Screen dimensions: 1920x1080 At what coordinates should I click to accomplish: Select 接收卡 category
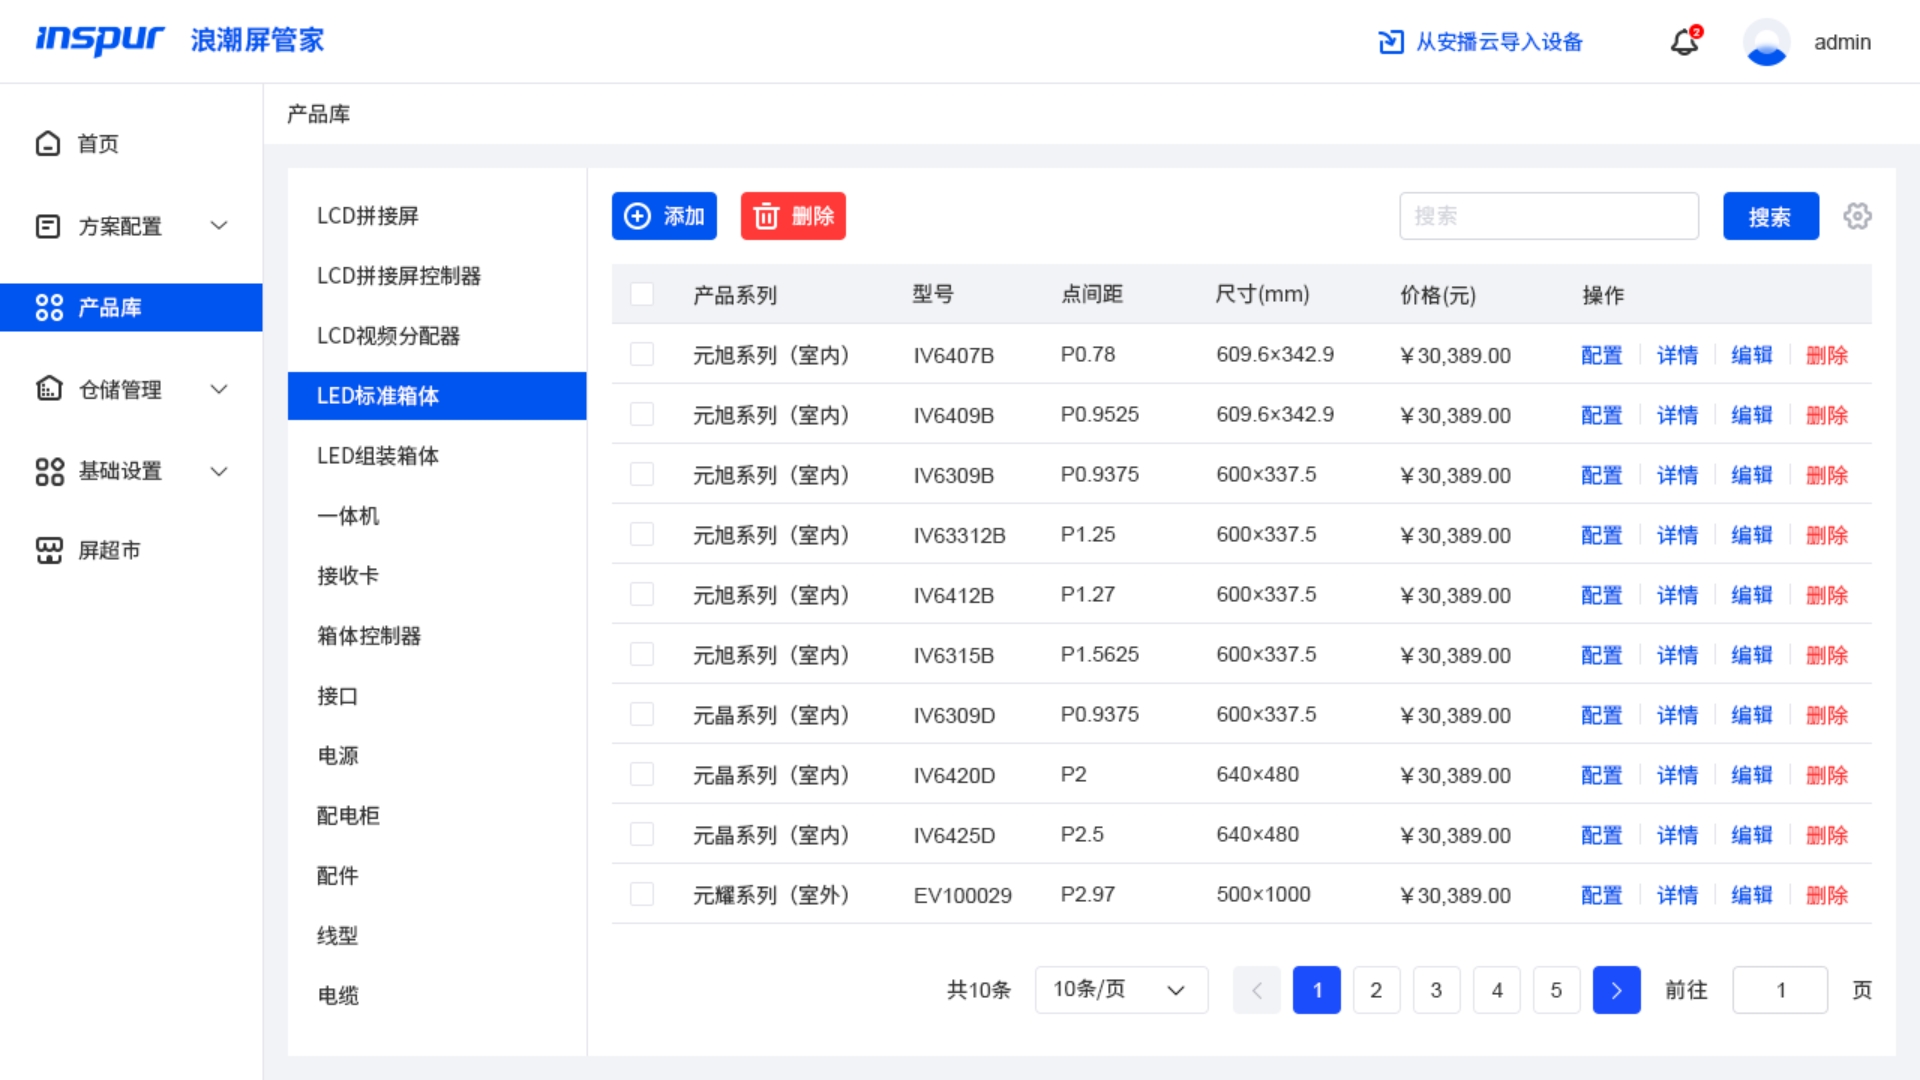point(437,576)
